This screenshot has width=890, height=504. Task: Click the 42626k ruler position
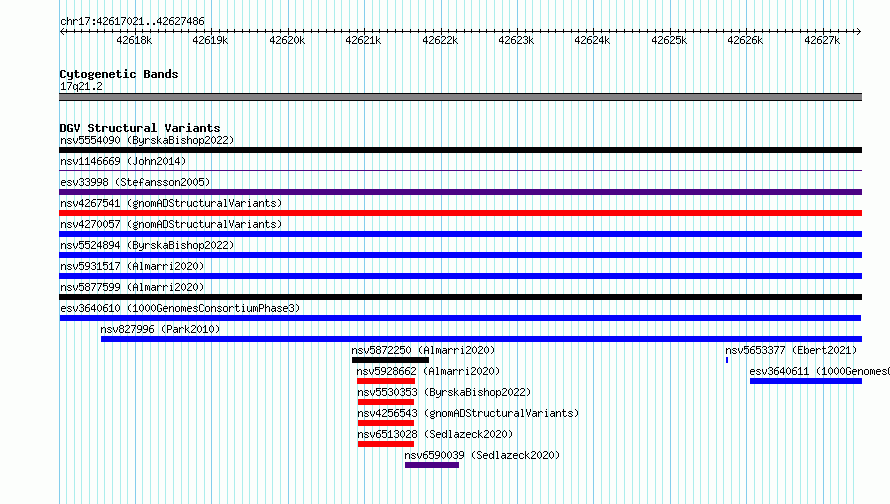(x=745, y=40)
